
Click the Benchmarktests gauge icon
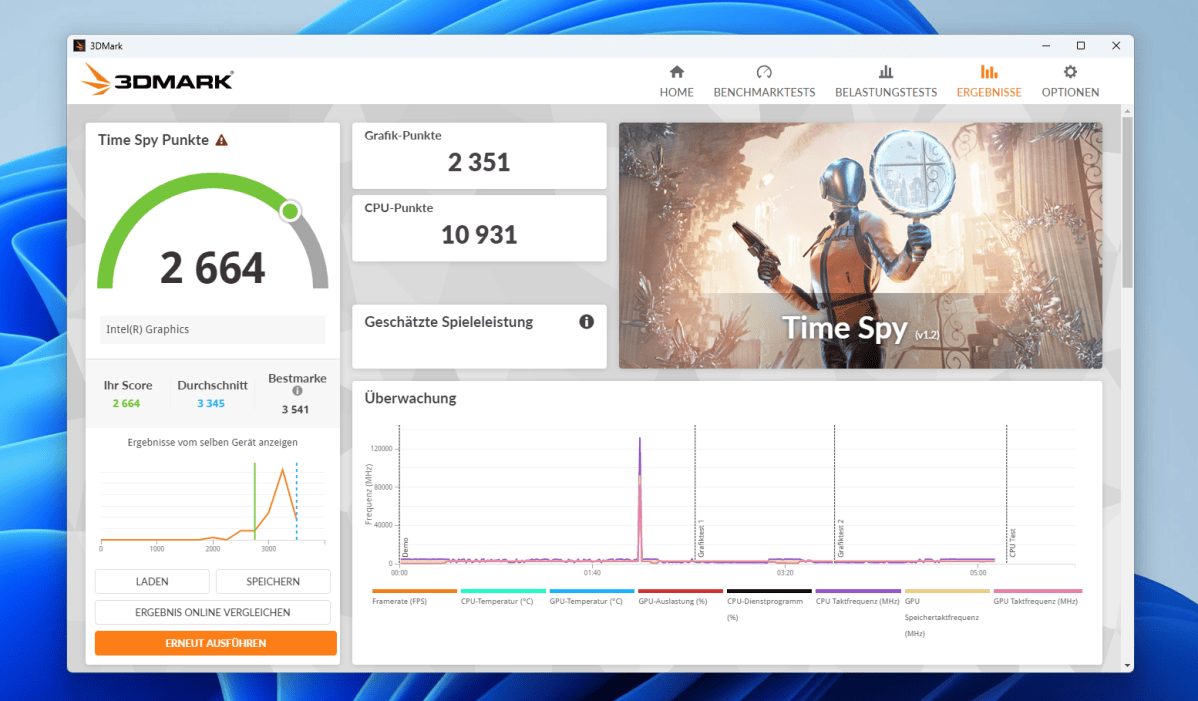(x=764, y=72)
